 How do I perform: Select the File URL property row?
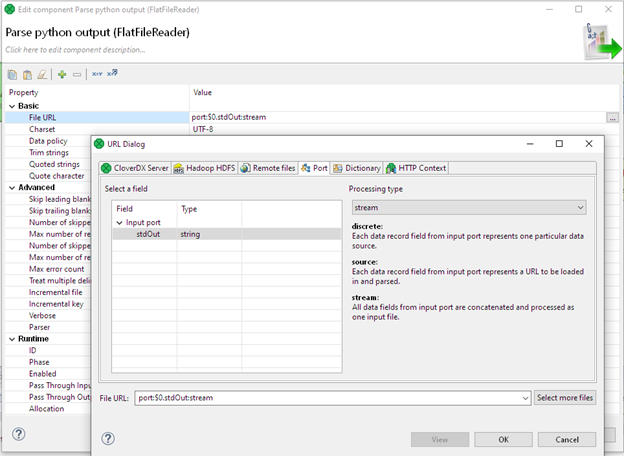click(x=97, y=118)
